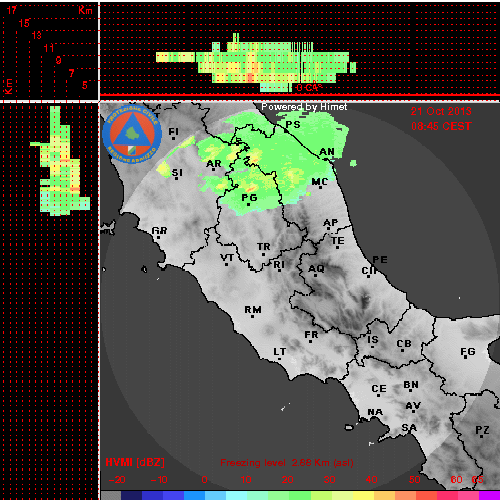Screen dimensions: 500x500
Task: Click the CB city label on map
Action: coord(404,344)
